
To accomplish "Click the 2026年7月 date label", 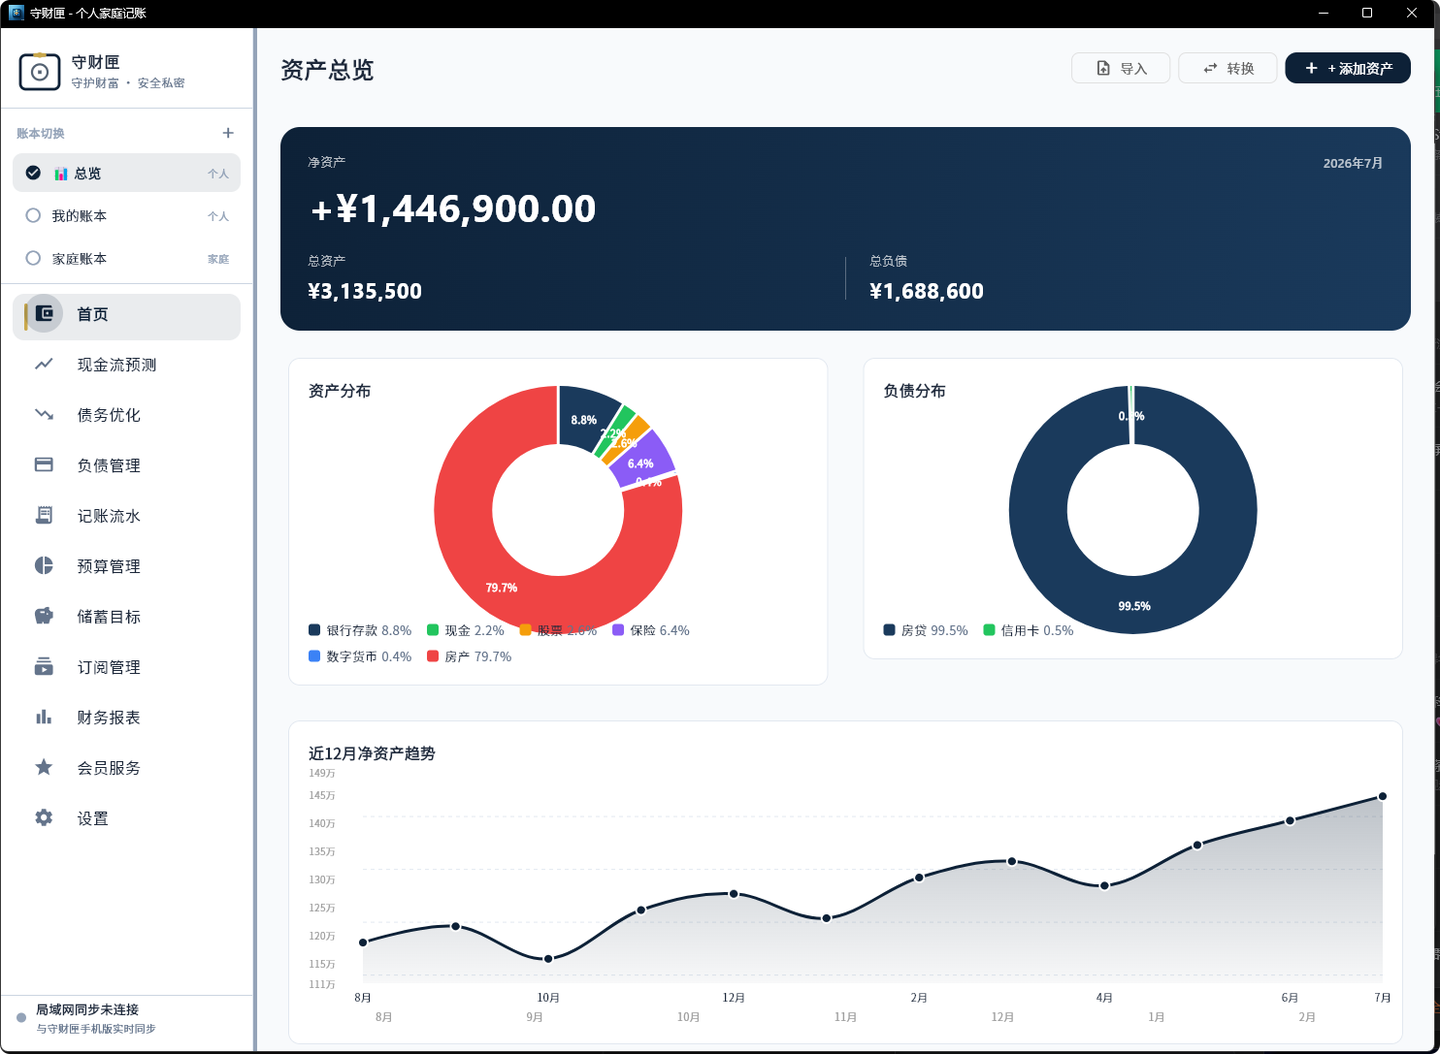I will [x=1353, y=163].
